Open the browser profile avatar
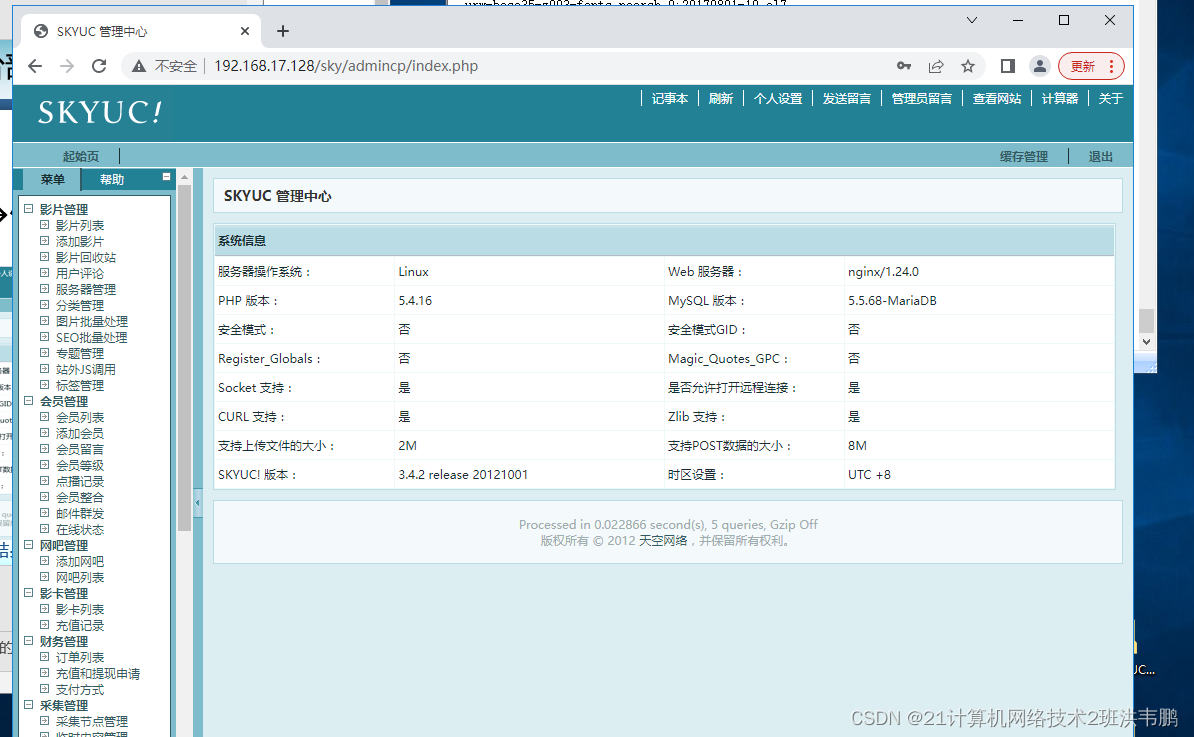 coord(1039,66)
